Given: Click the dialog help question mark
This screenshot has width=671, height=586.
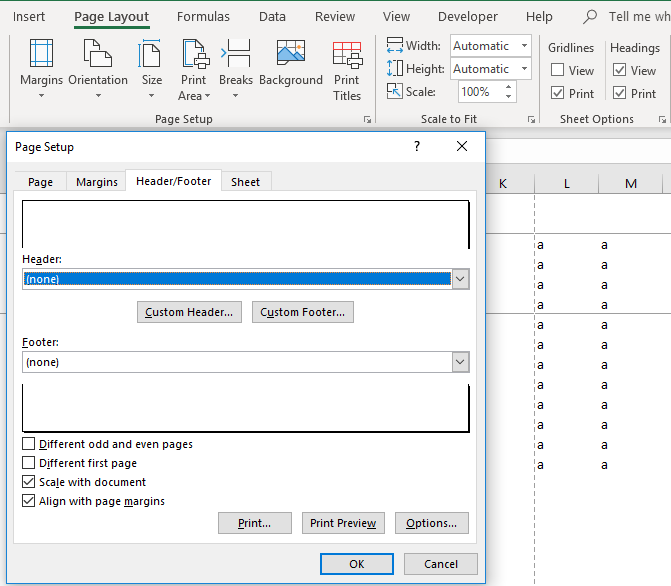Looking at the screenshot, I should pyautogui.click(x=417, y=146).
